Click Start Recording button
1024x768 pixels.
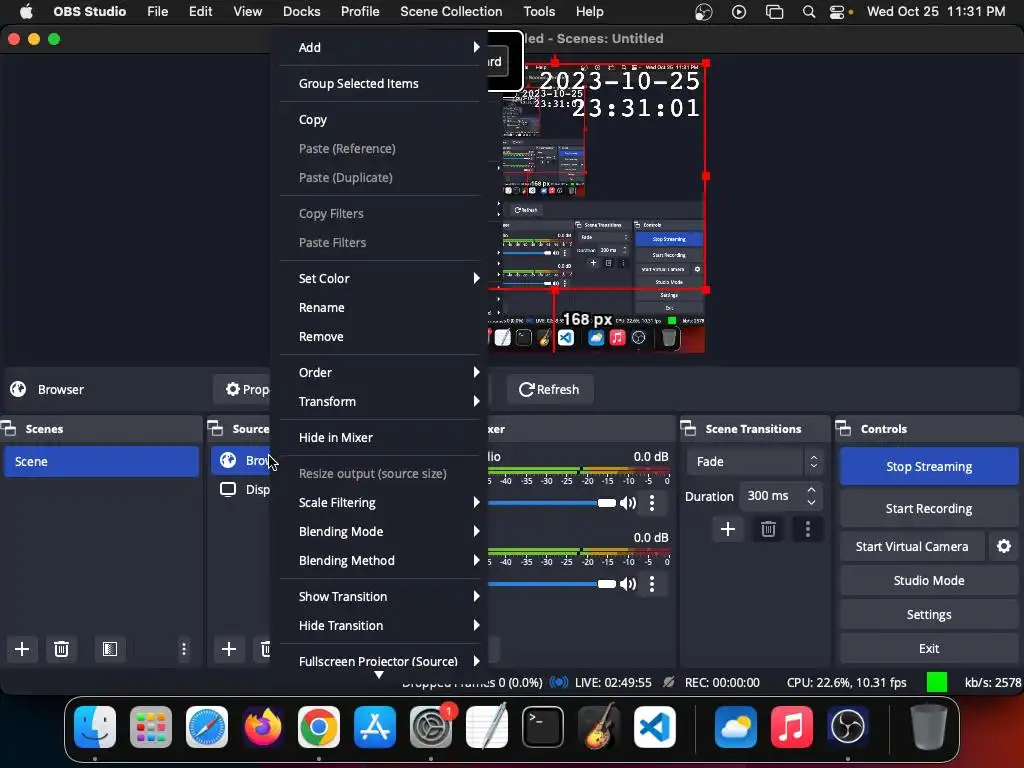click(929, 508)
